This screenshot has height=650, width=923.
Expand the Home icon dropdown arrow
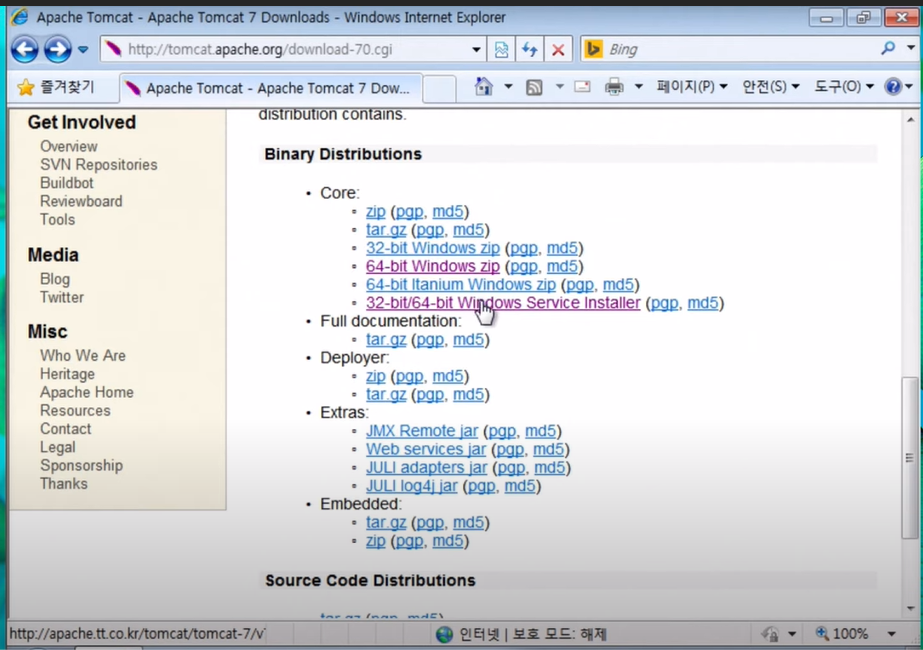point(508,87)
